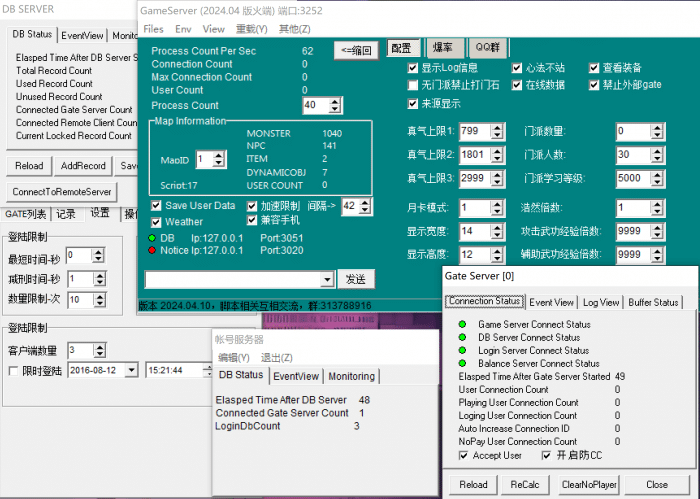Switch to Buffer Status tab

[653, 302]
